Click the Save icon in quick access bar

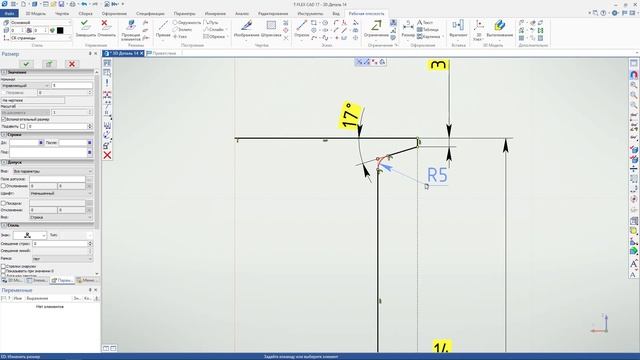pyautogui.click(x=61, y=4)
